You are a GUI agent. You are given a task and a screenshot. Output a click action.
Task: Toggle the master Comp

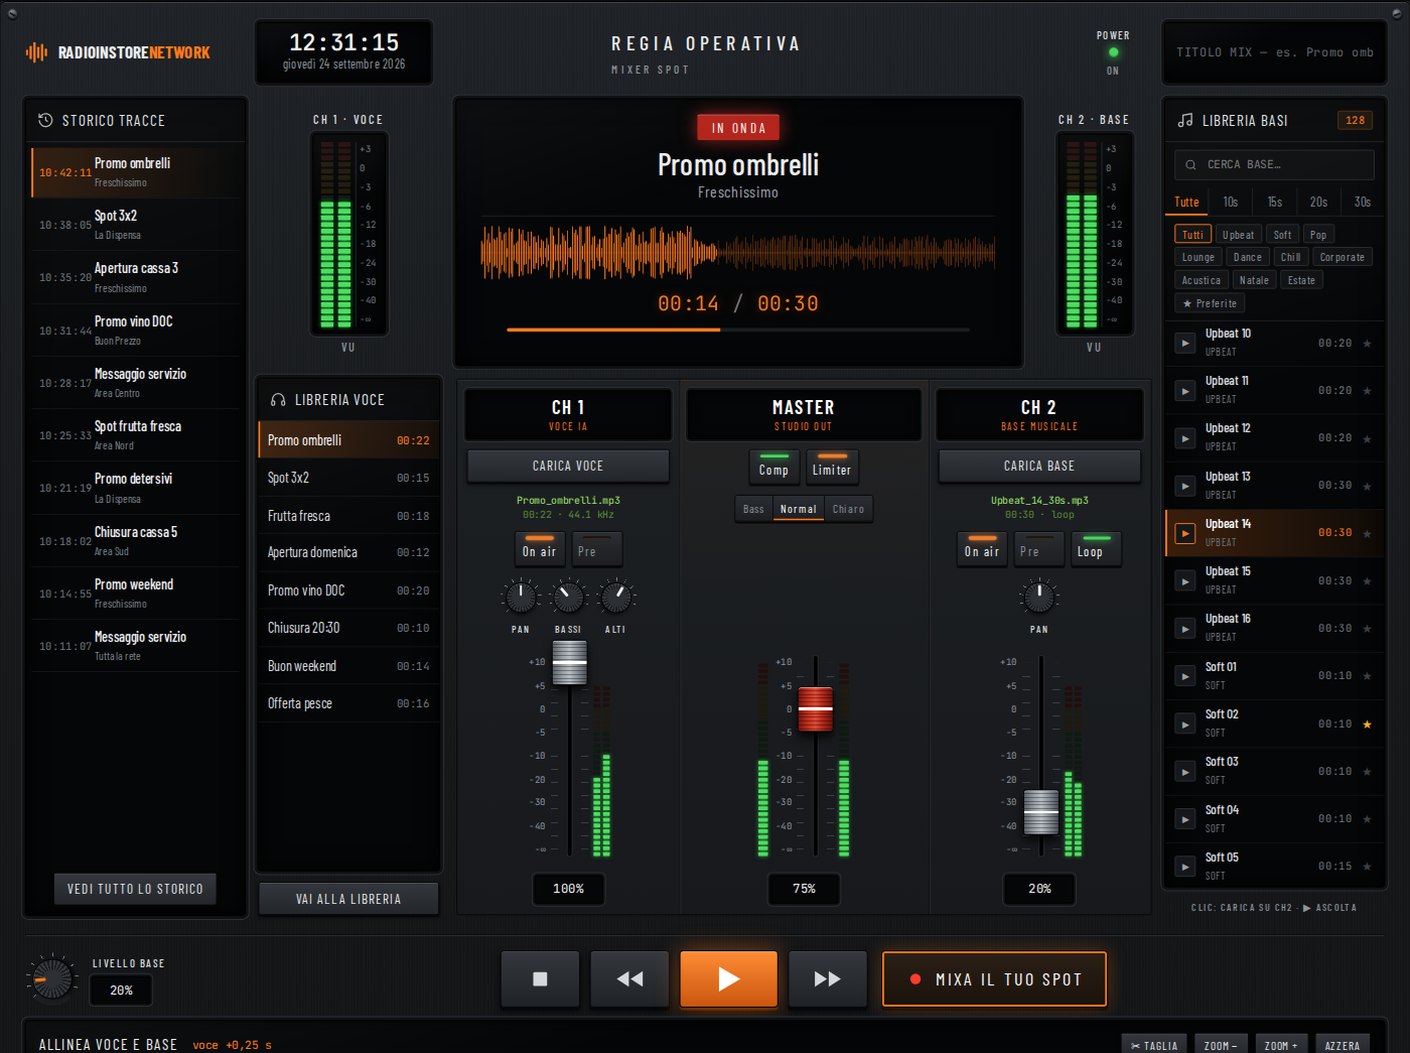(x=773, y=468)
